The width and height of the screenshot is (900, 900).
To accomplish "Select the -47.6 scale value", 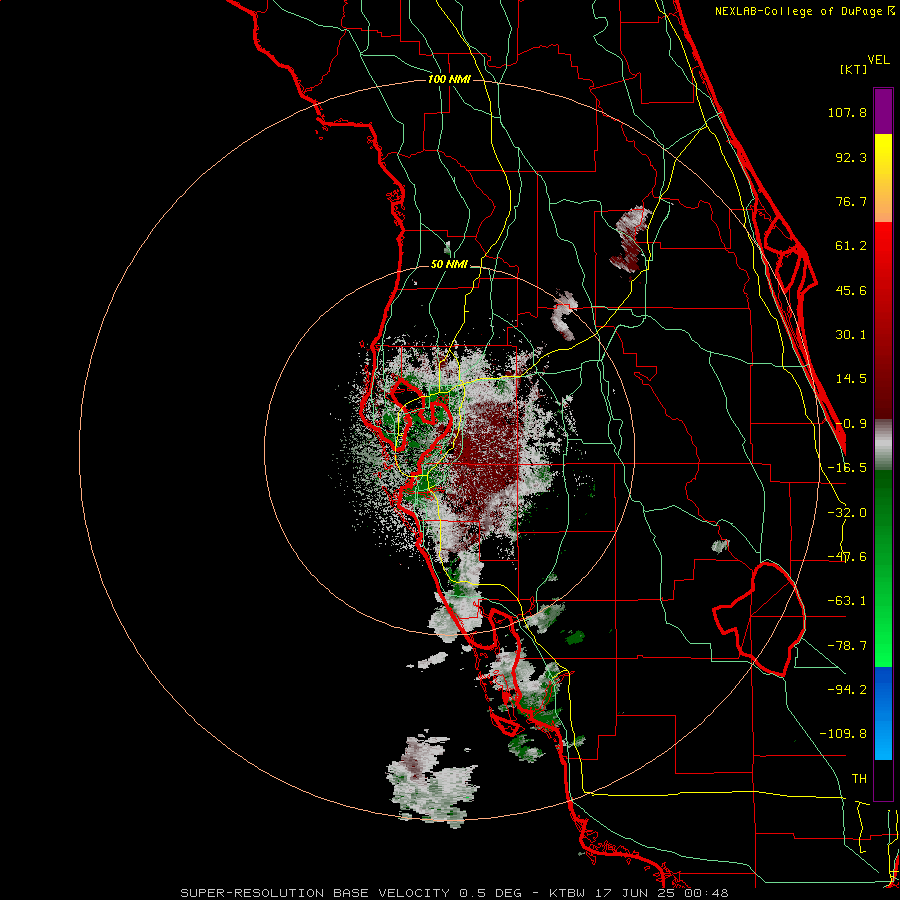I will (847, 557).
